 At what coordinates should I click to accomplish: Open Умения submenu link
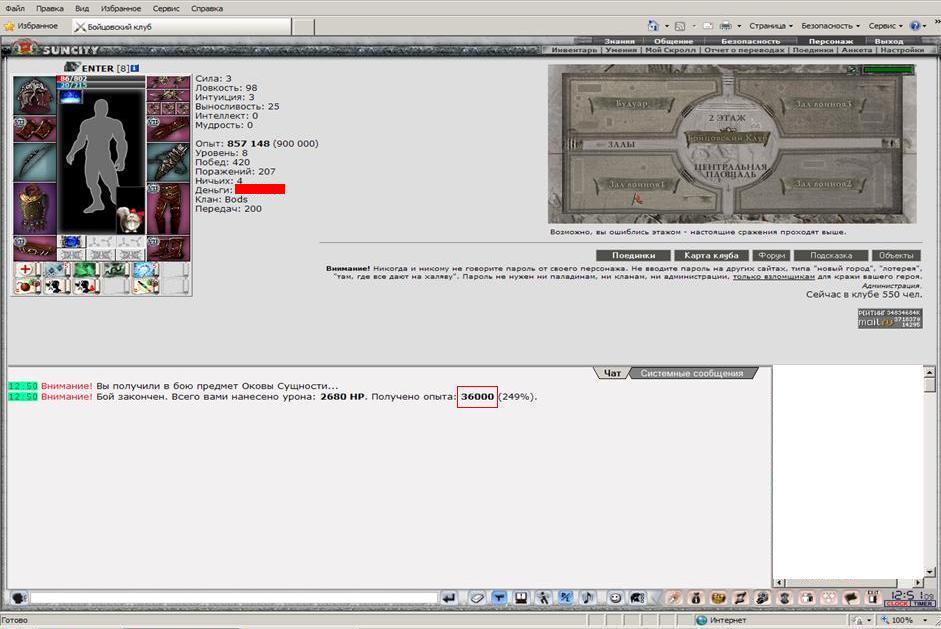click(621, 50)
